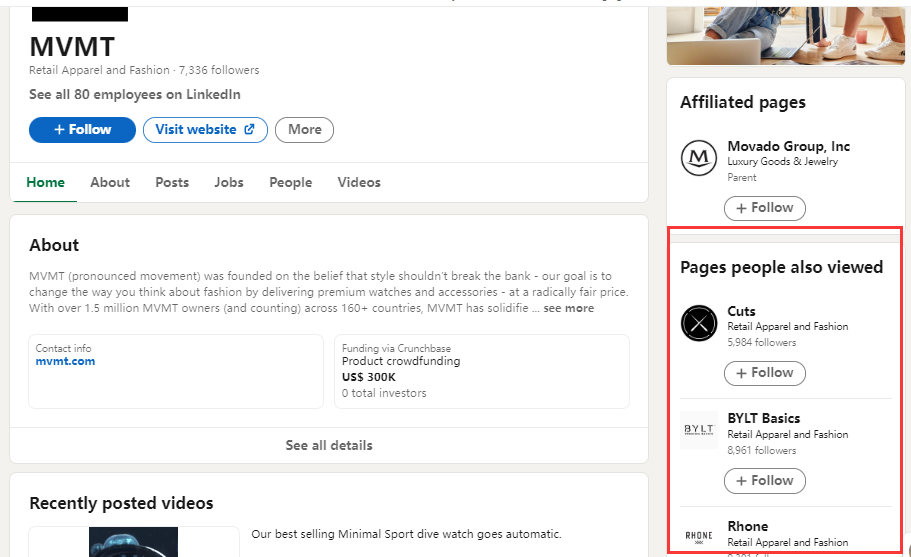Click the MVMT company heading
911x557 pixels.
pos(72,47)
